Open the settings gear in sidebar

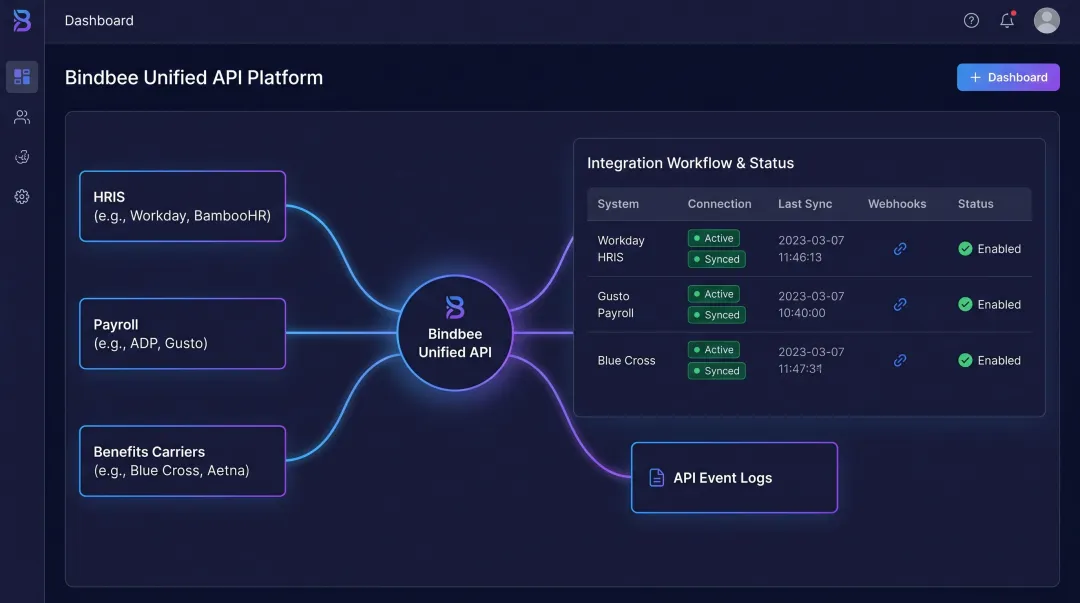tap(22, 197)
